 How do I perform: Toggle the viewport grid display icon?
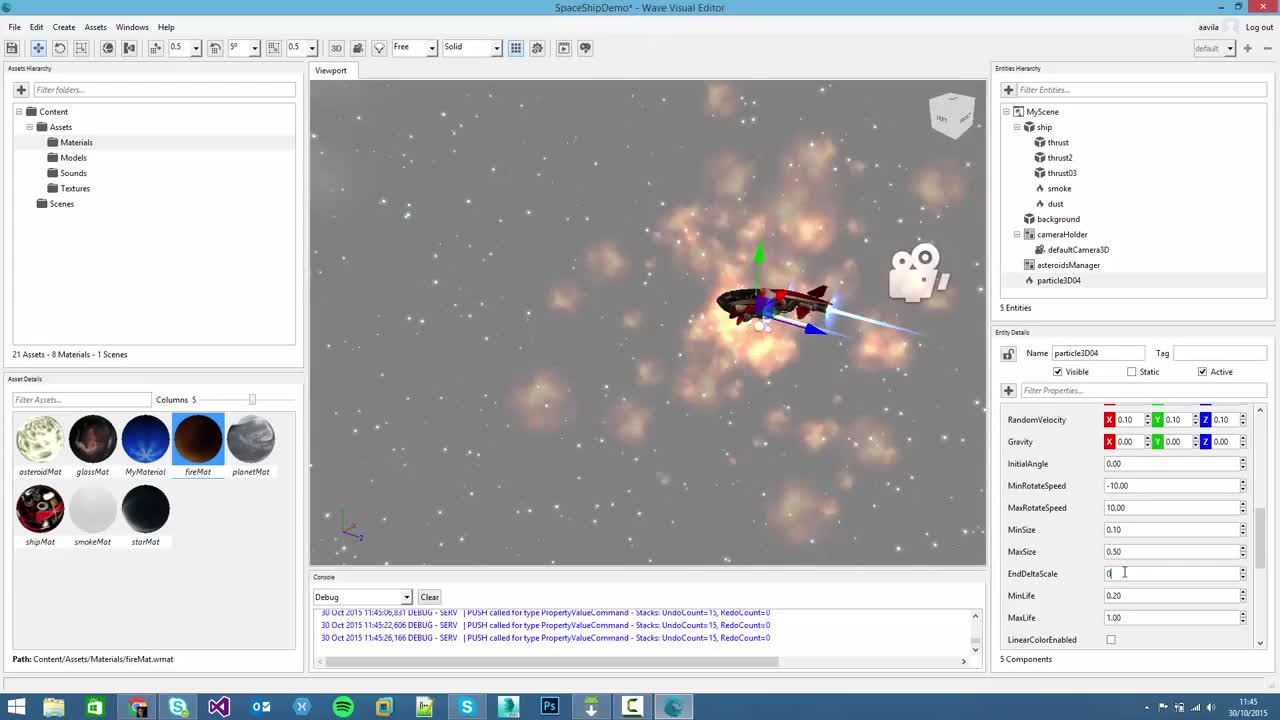[516, 47]
